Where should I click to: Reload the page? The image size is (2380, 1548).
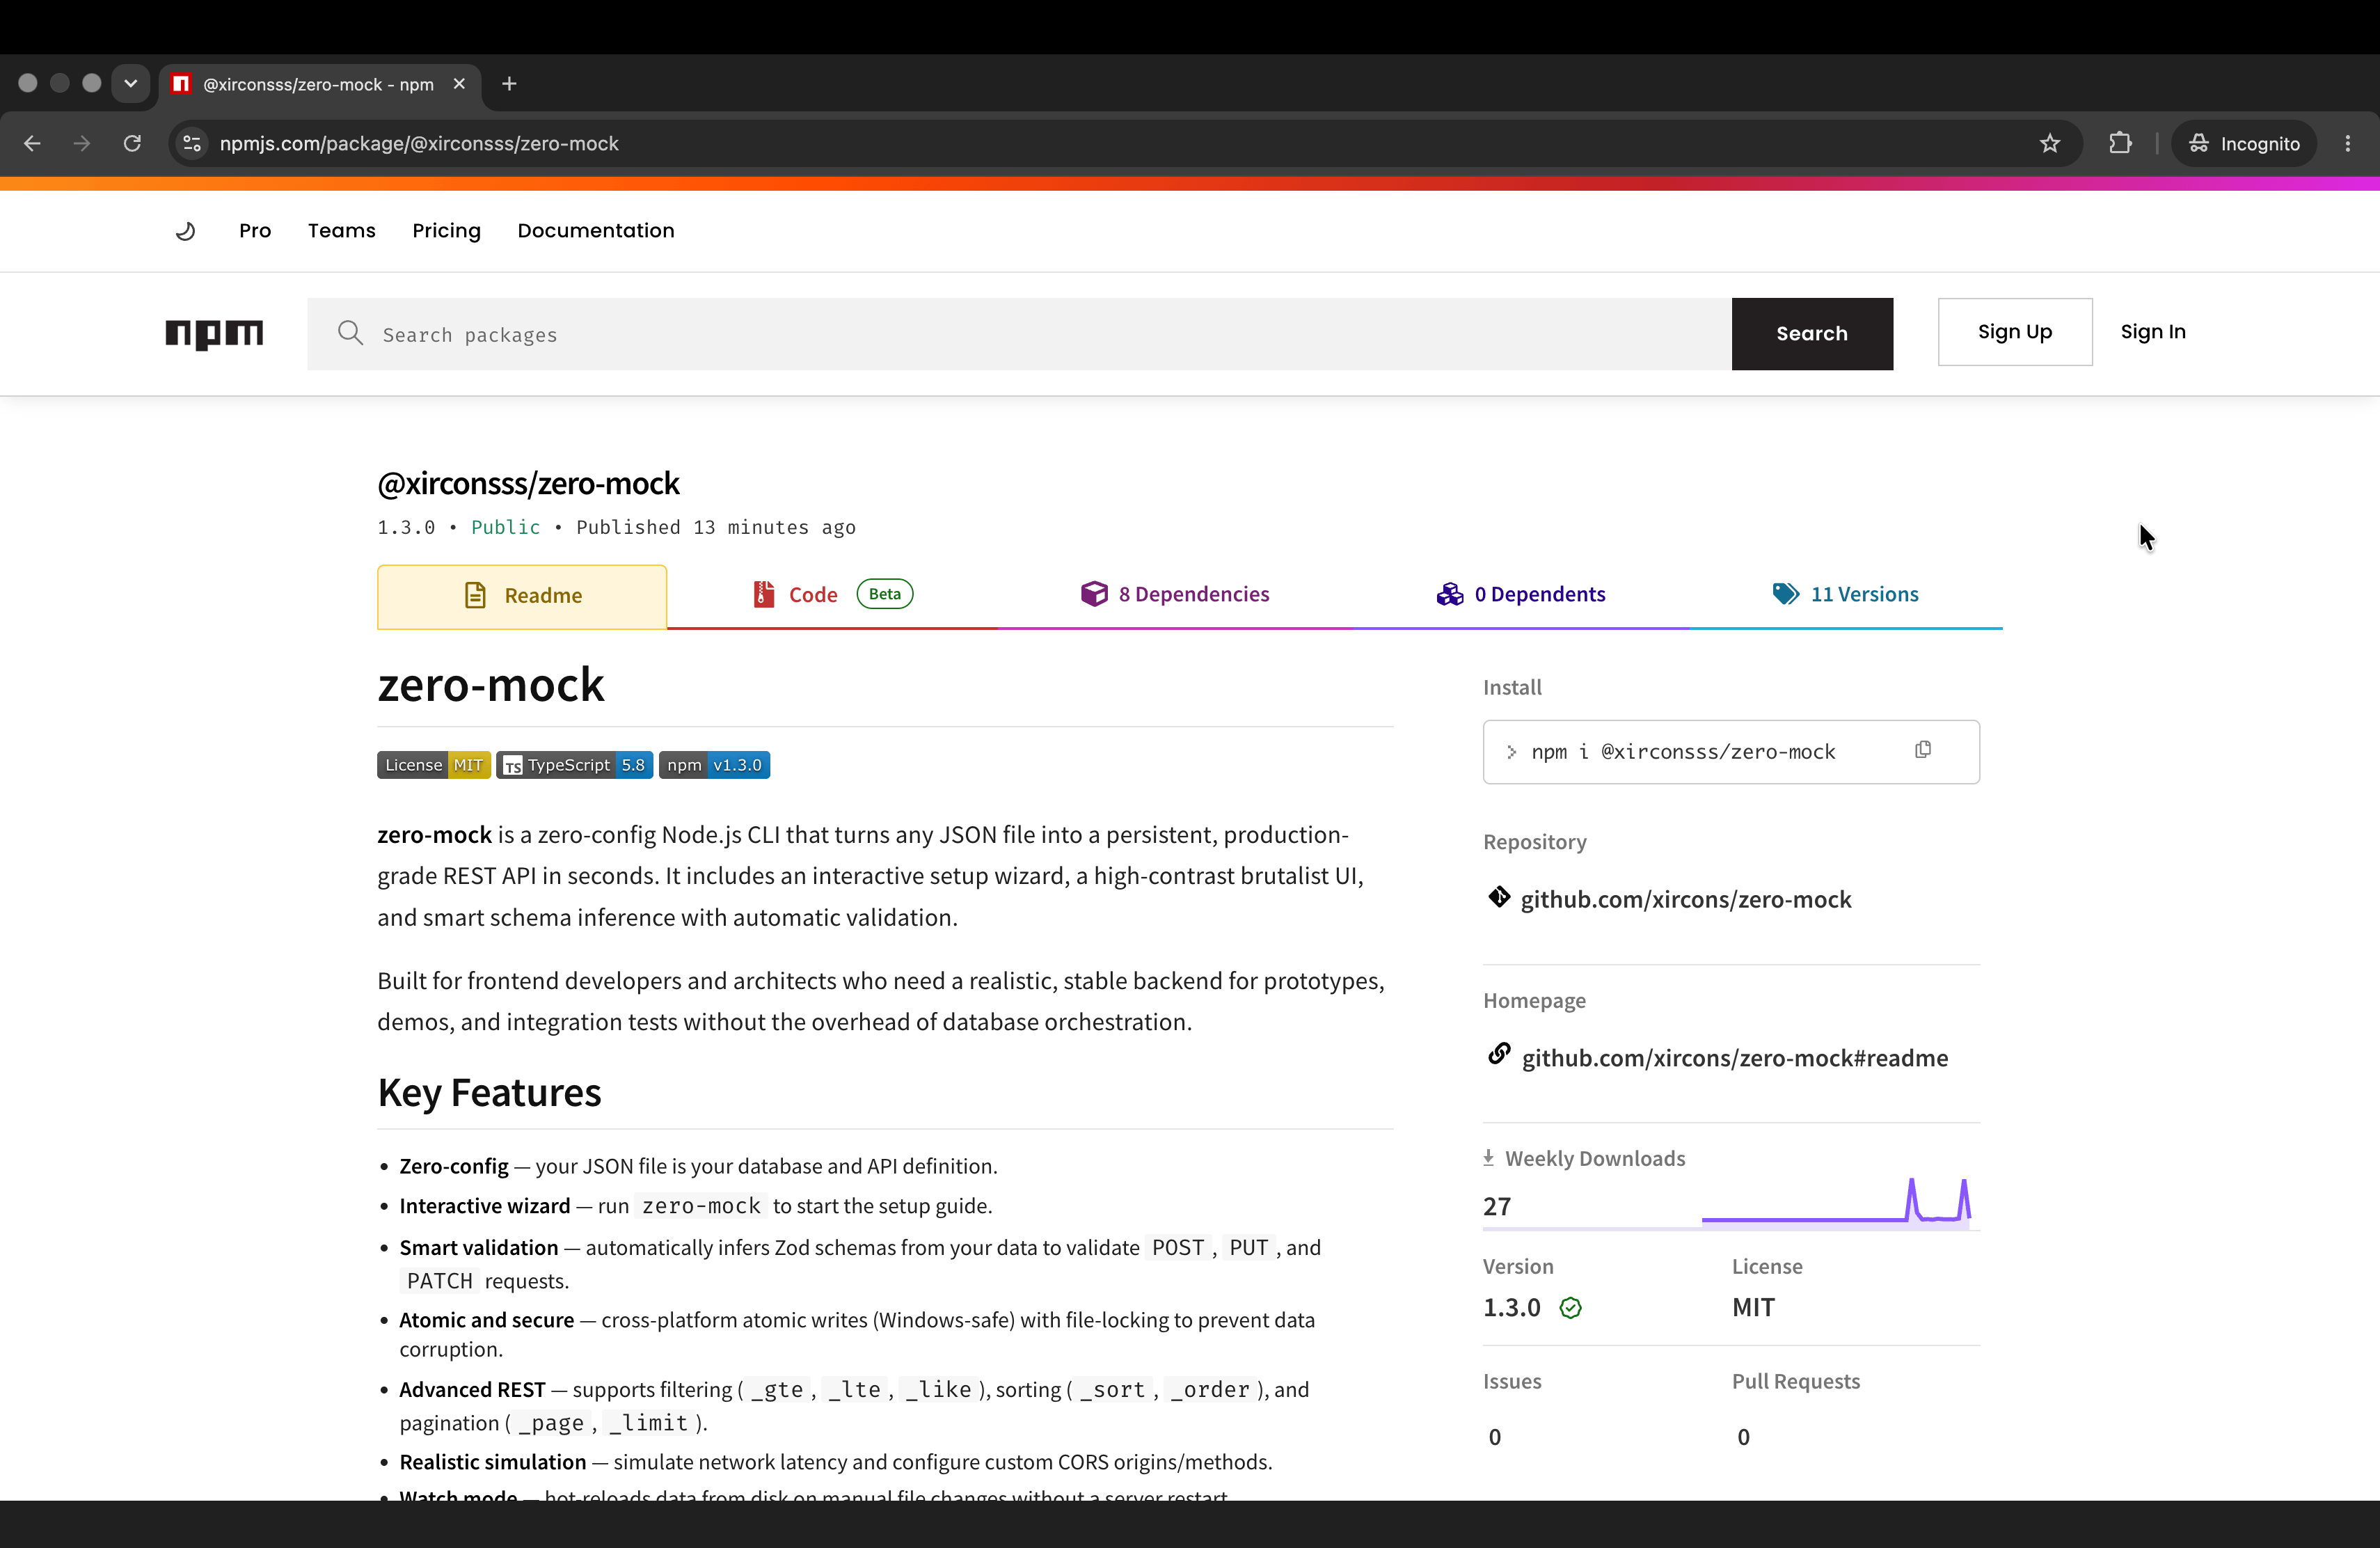click(132, 143)
